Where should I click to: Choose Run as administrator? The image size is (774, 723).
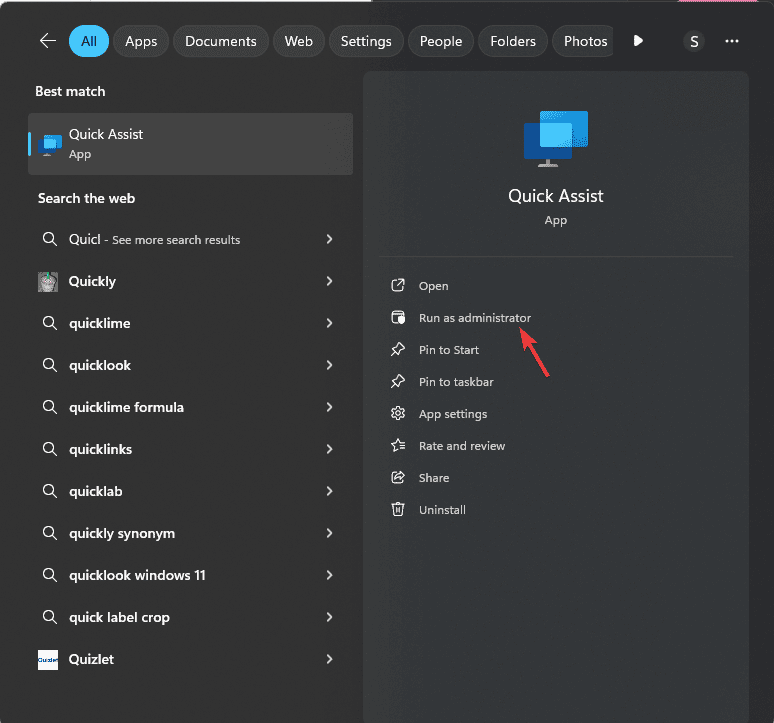click(x=475, y=318)
